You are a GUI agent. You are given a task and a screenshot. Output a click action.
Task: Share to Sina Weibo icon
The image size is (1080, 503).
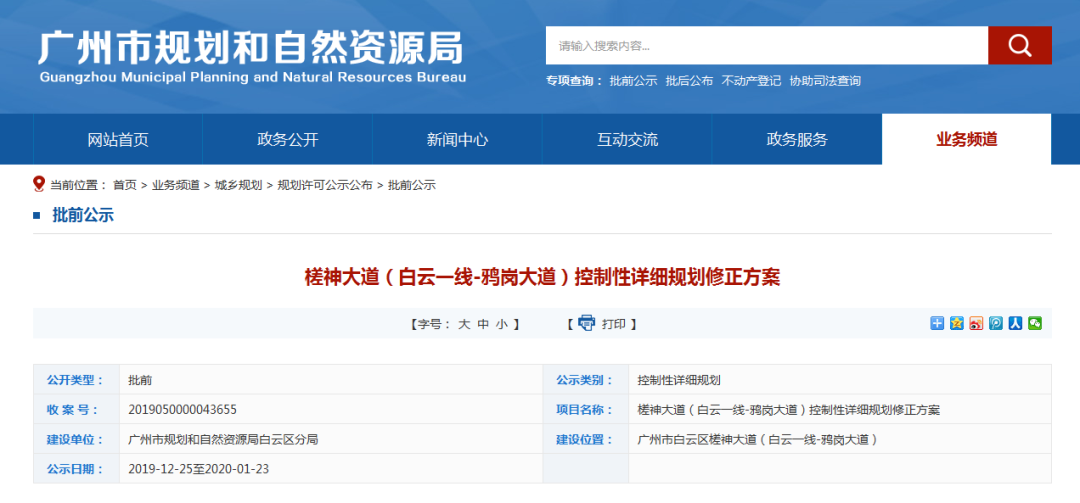pyautogui.click(x=976, y=323)
